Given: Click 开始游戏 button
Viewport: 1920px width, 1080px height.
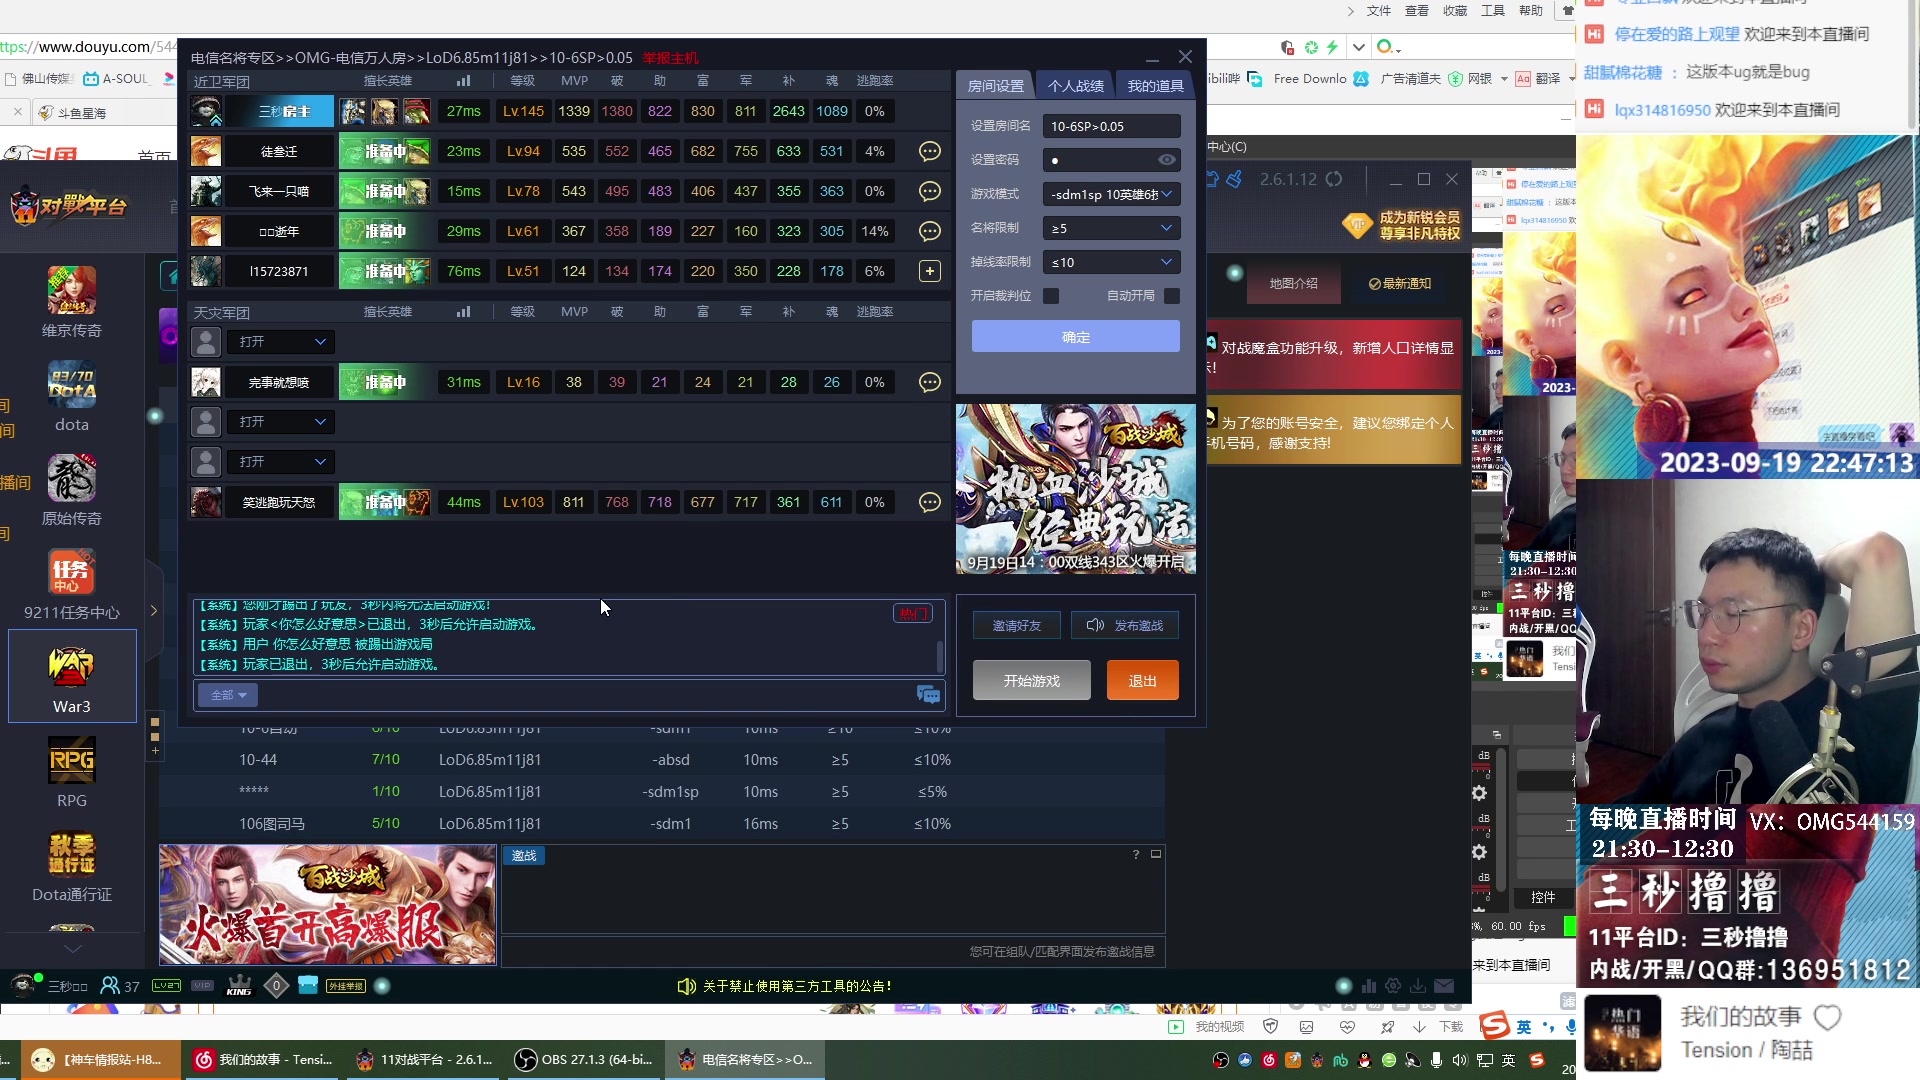Looking at the screenshot, I should coord(1032,681).
